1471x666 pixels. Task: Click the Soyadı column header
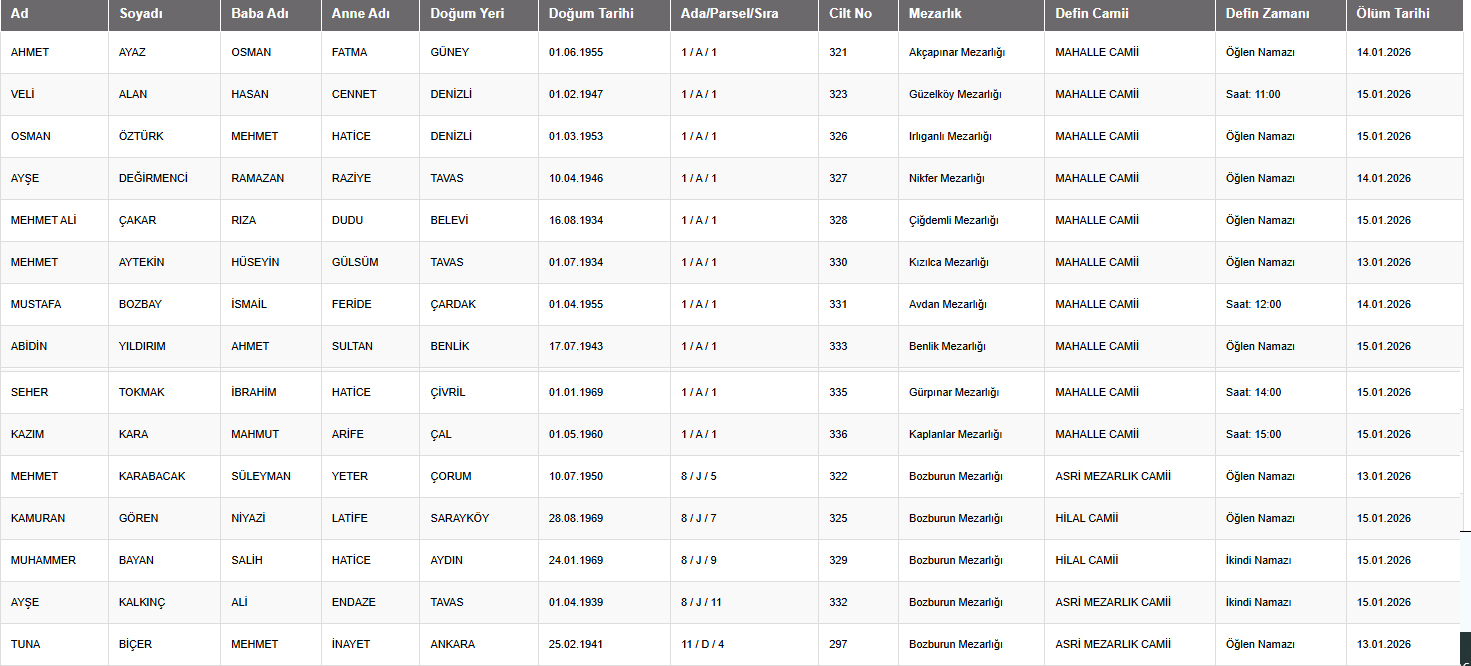point(141,14)
